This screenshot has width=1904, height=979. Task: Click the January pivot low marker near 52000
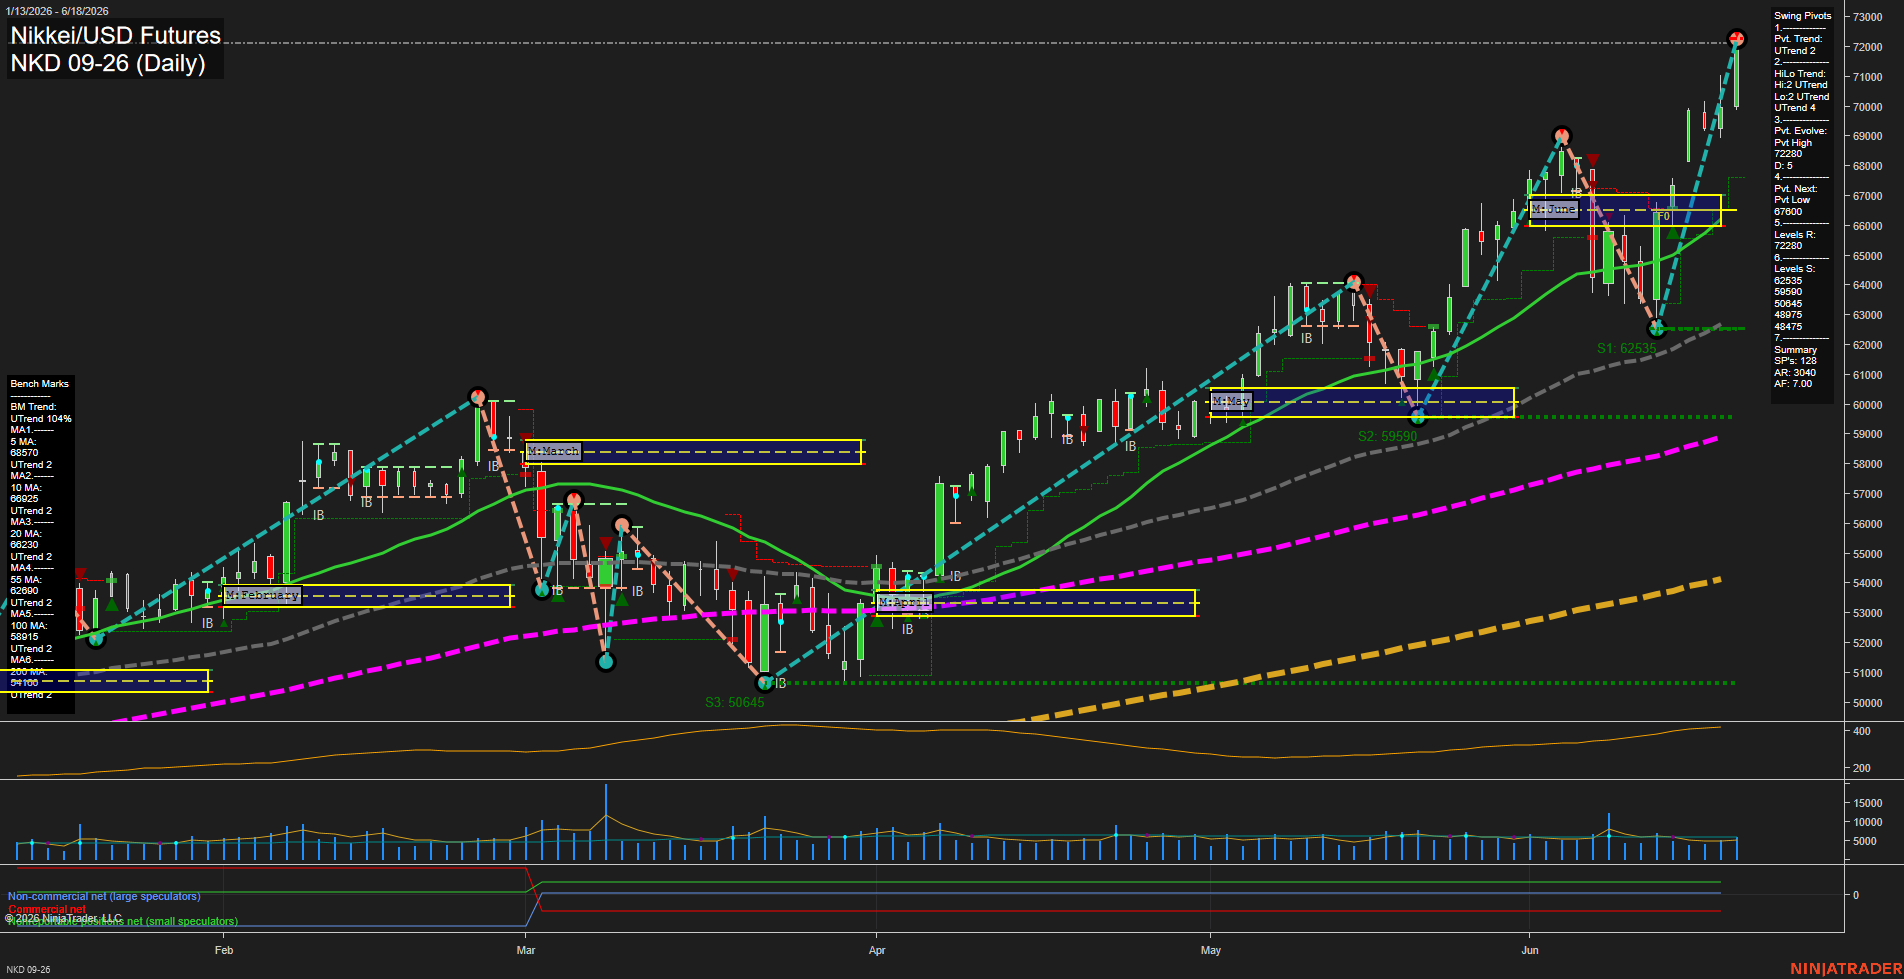[96, 639]
